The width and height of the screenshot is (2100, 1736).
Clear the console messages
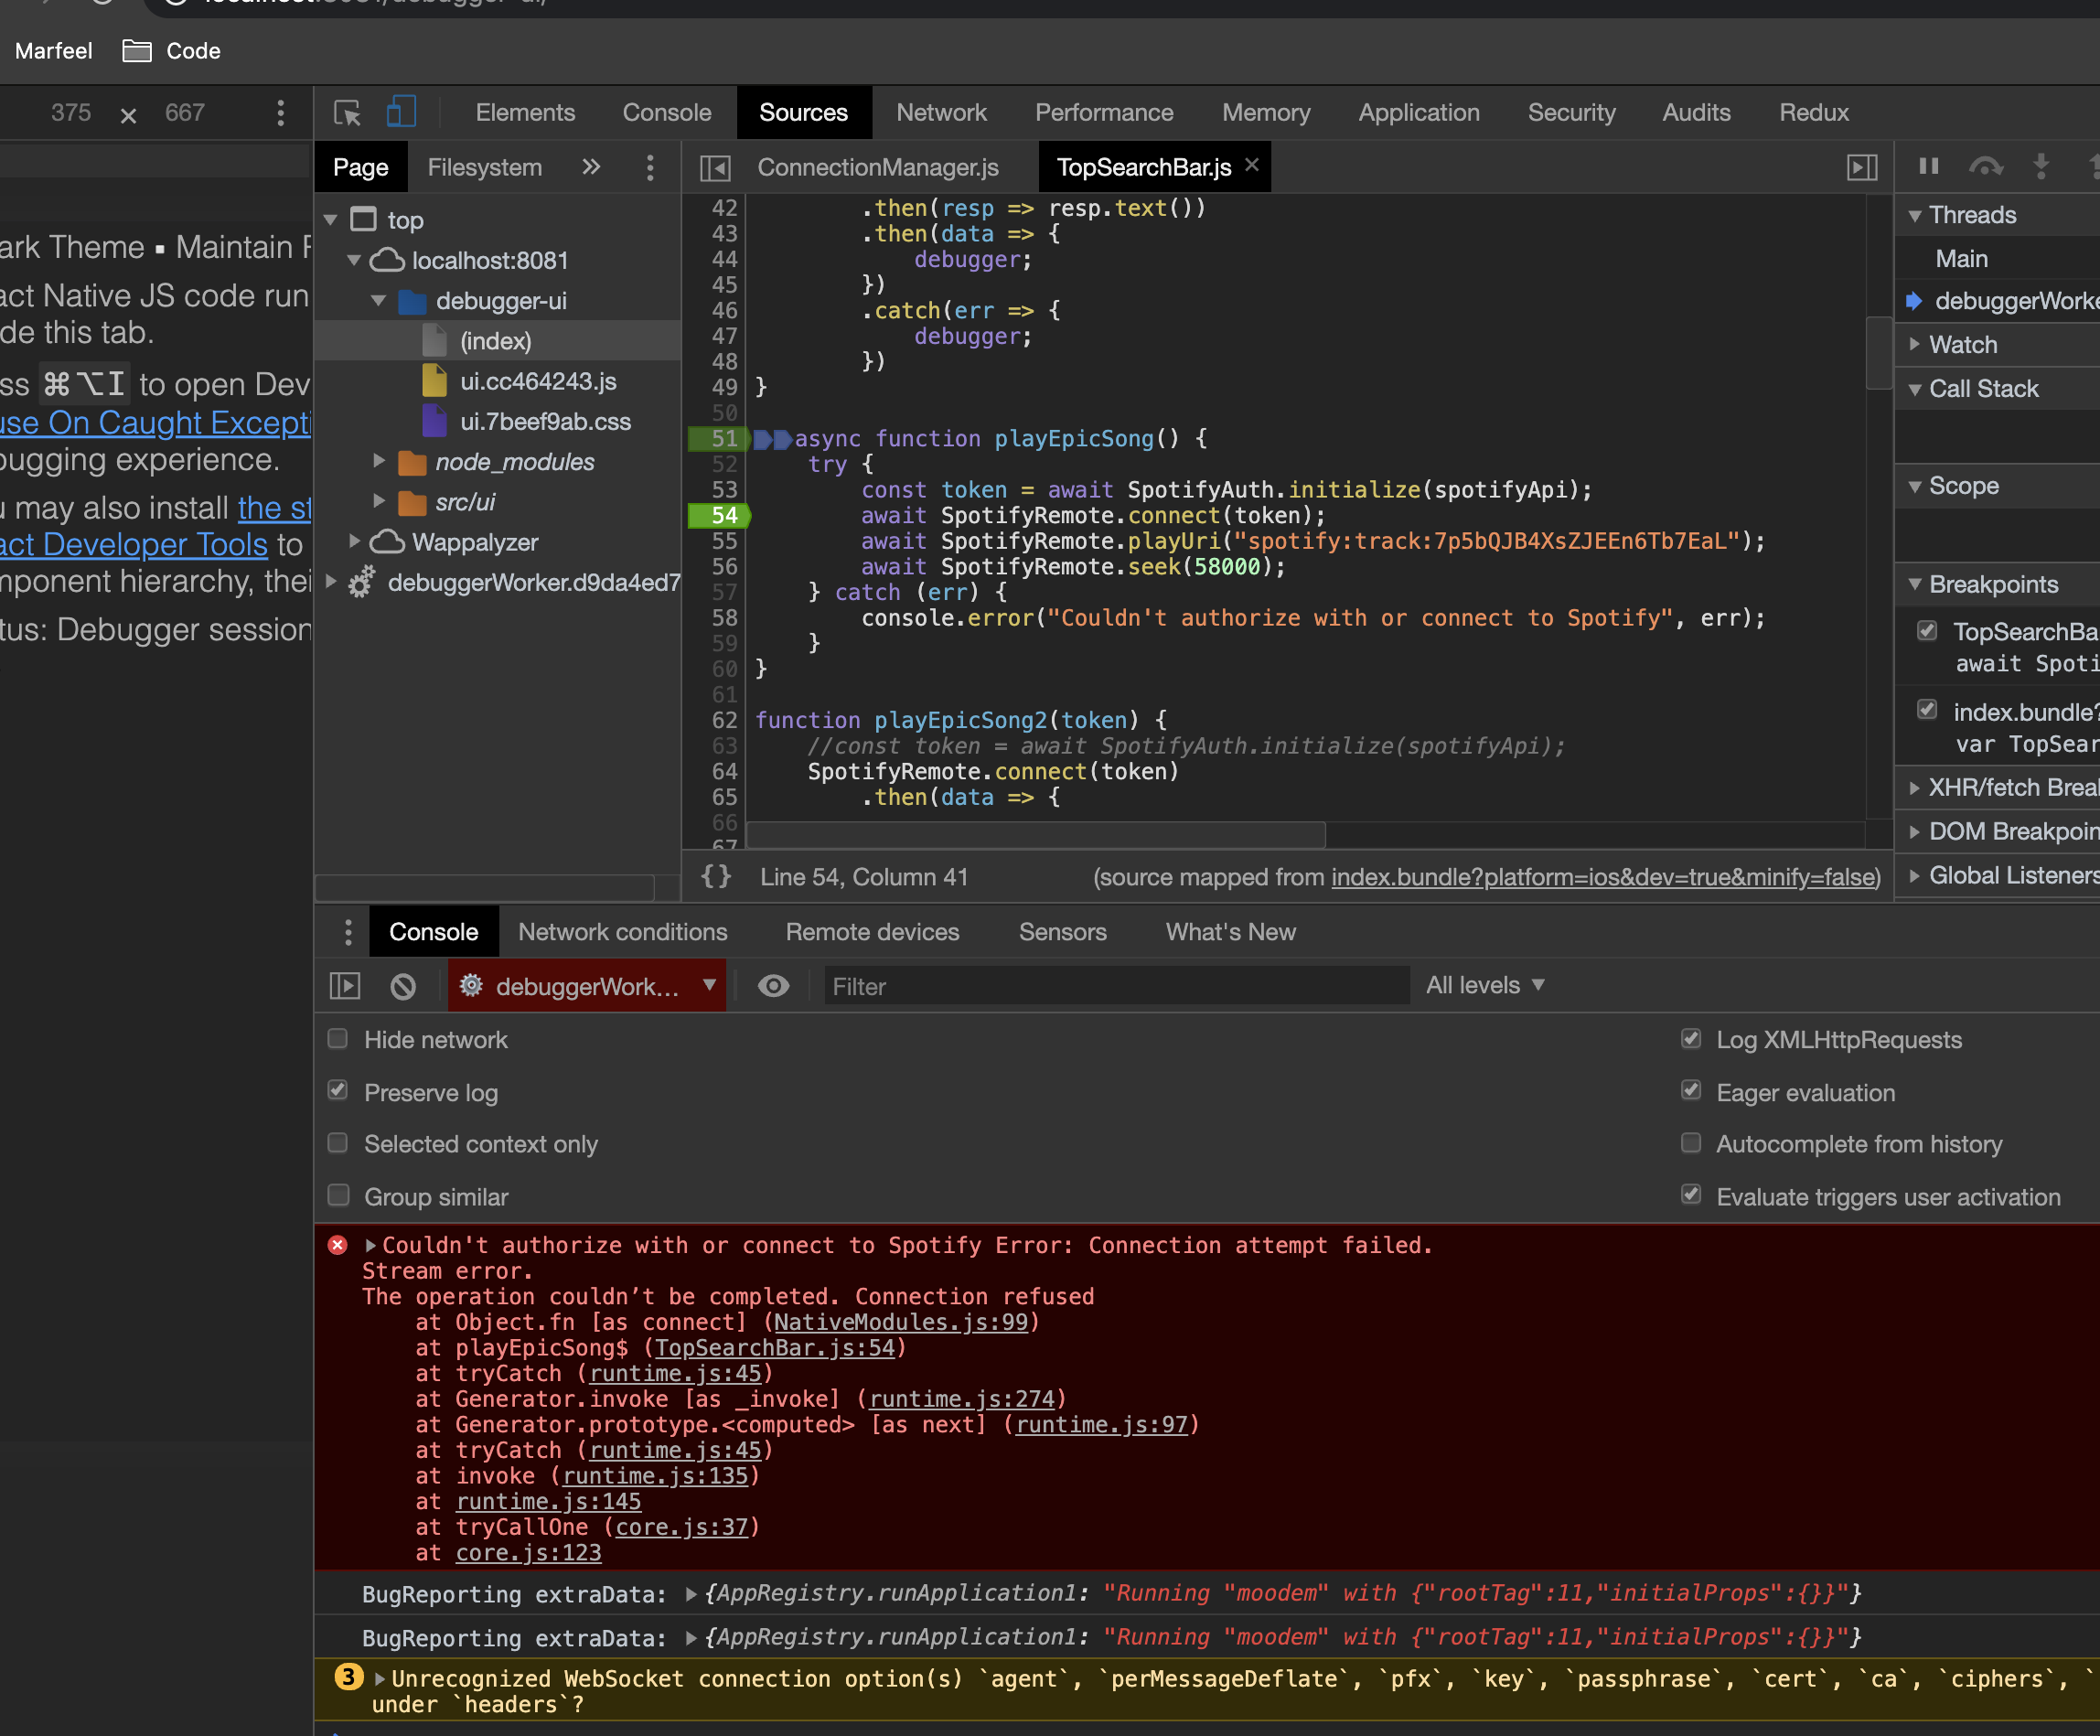[x=403, y=986]
